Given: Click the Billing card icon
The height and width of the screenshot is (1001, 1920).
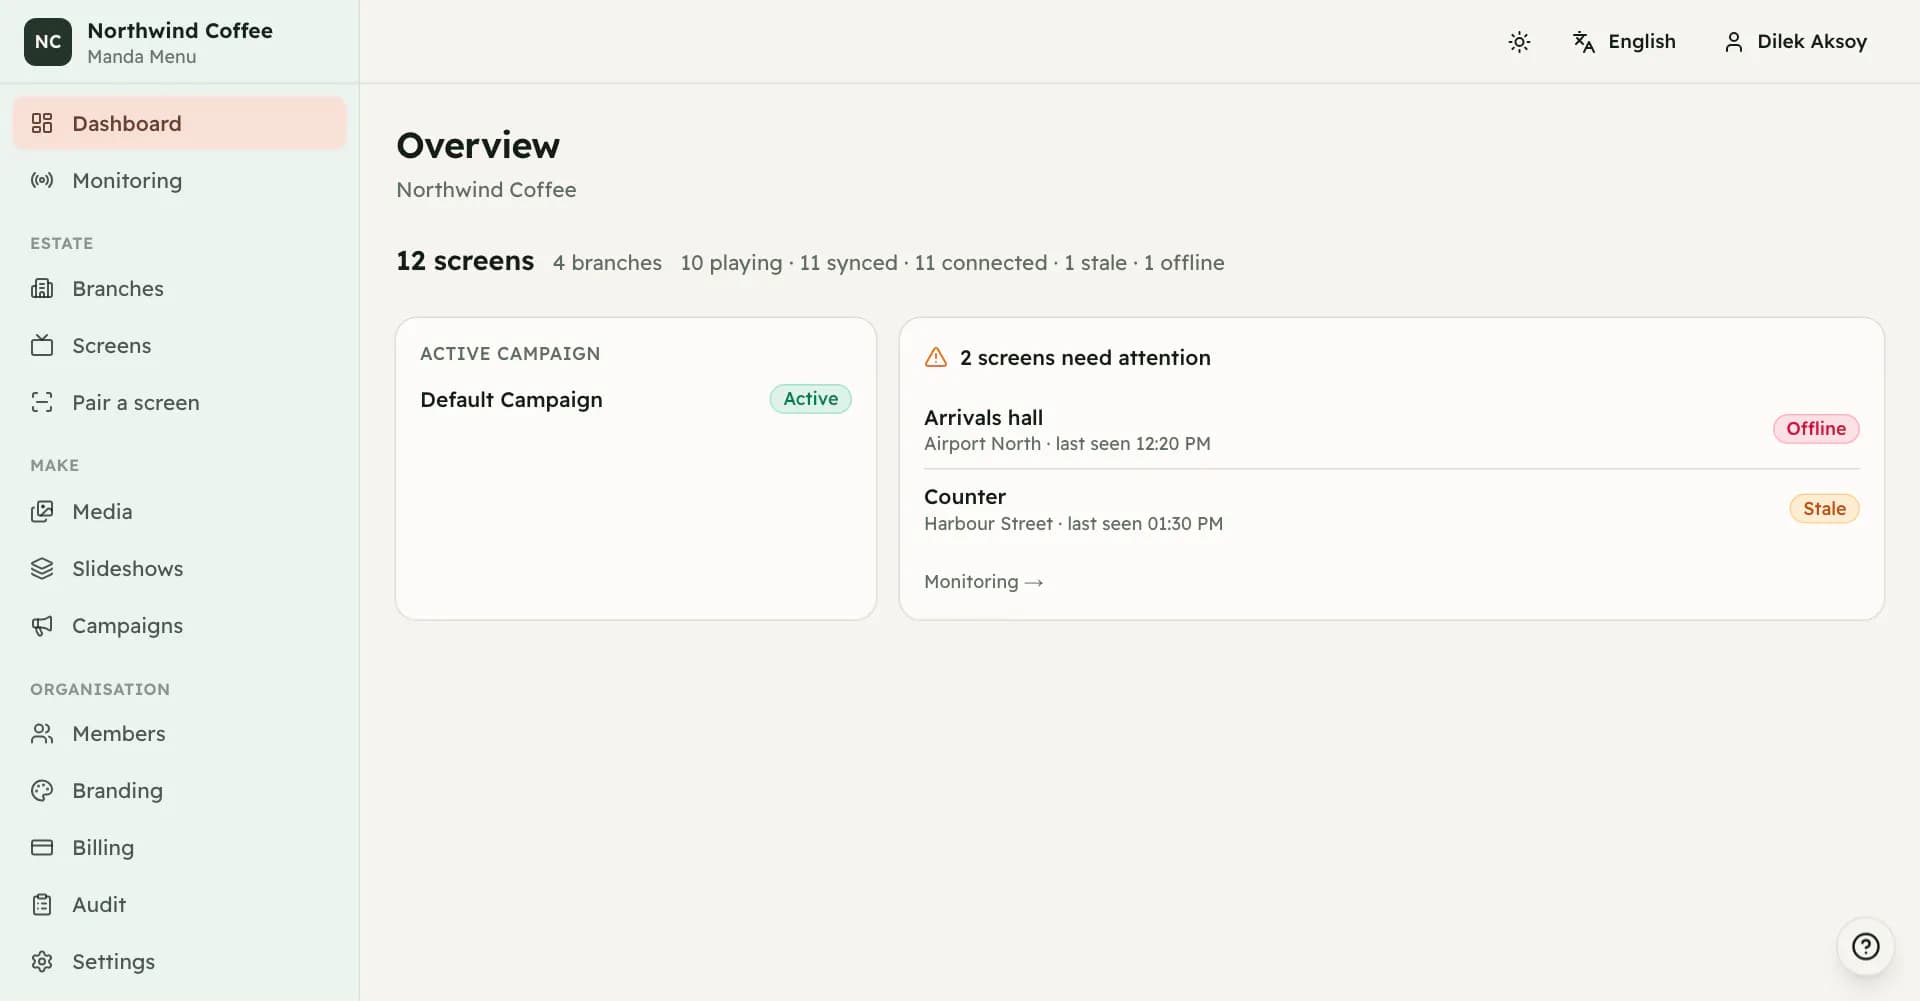Looking at the screenshot, I should [x=42, y=847].
